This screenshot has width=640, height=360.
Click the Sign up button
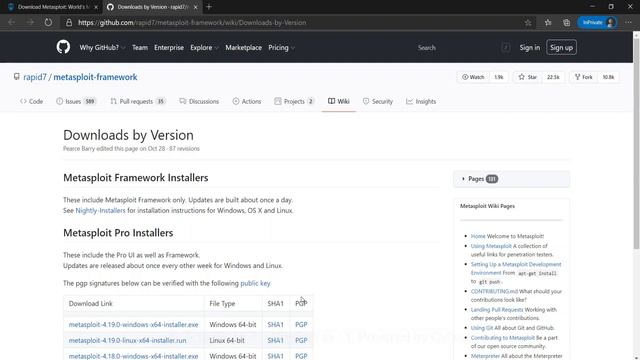[561, 47]
